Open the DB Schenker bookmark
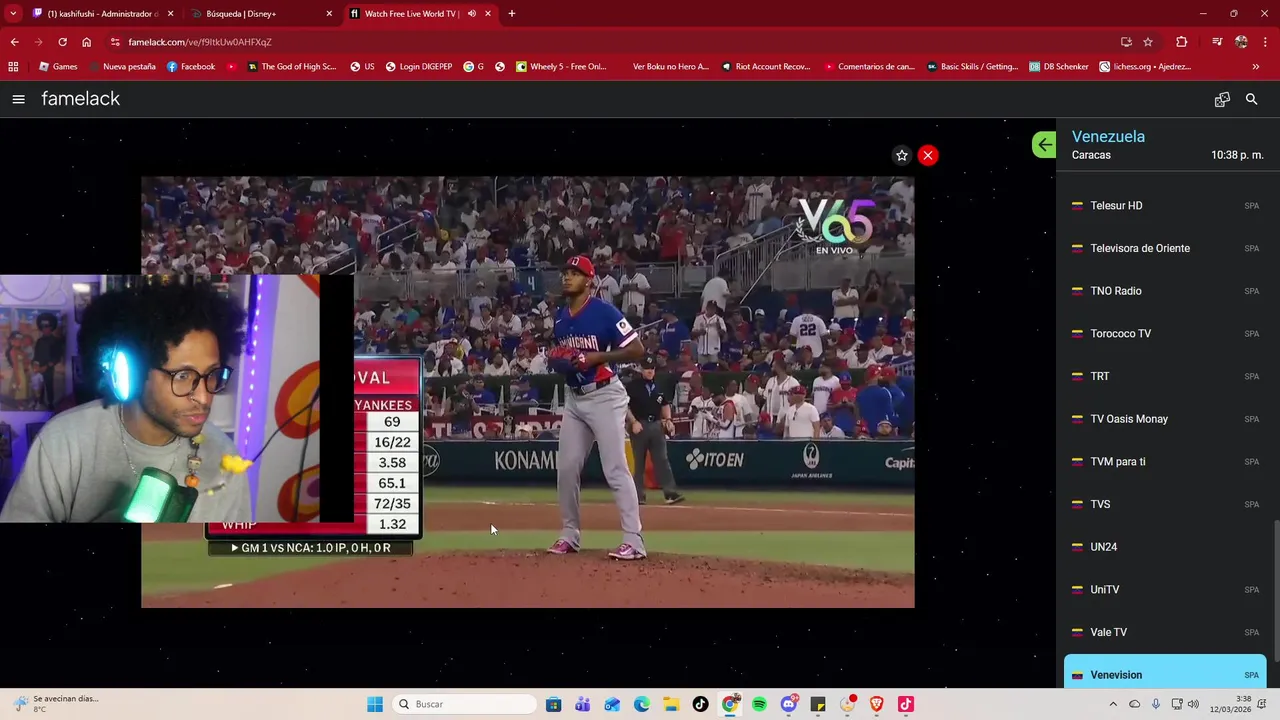1280x720 pixels. pos(1058,67)
